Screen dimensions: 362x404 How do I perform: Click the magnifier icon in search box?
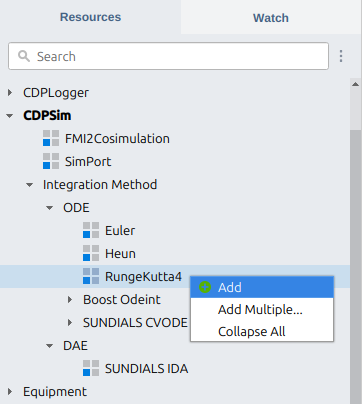tap(24, 56)
